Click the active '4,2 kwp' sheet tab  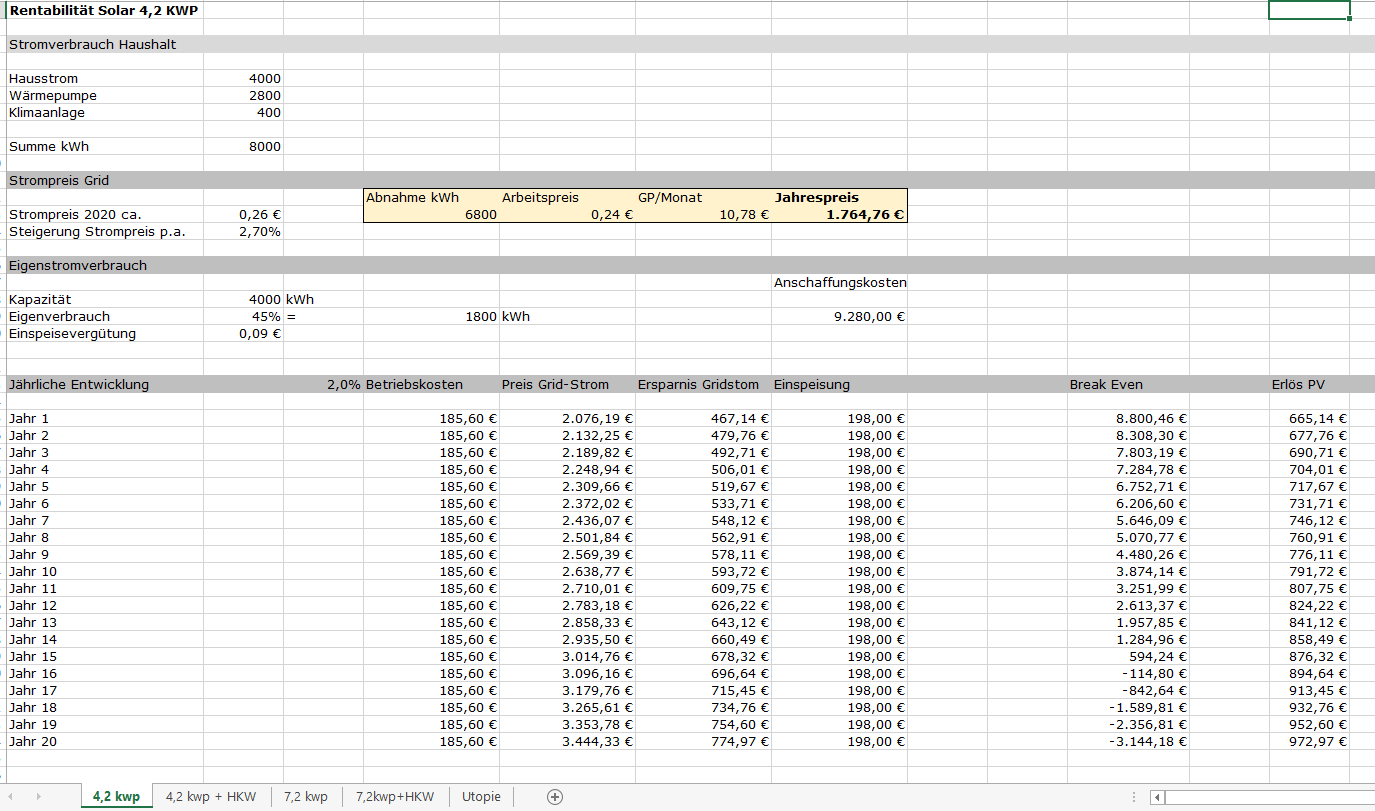[x=116, y=797]
